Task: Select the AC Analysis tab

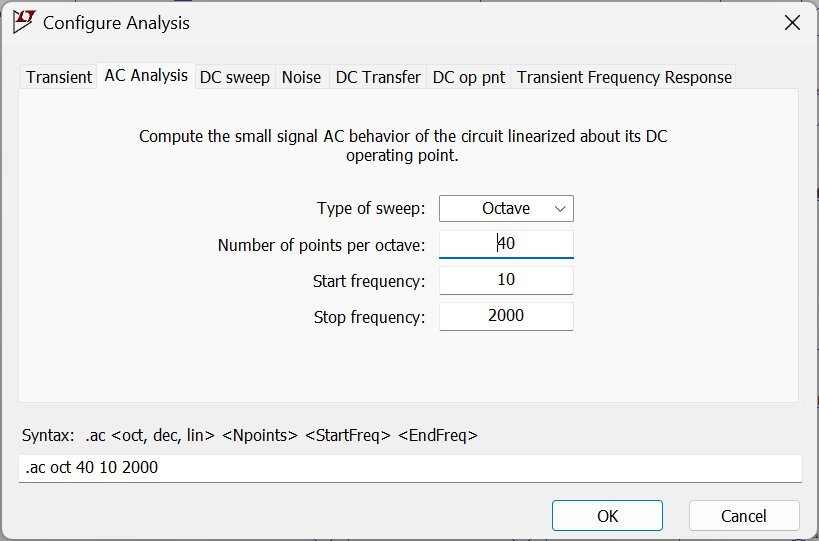Action: (x=146, y=76)
